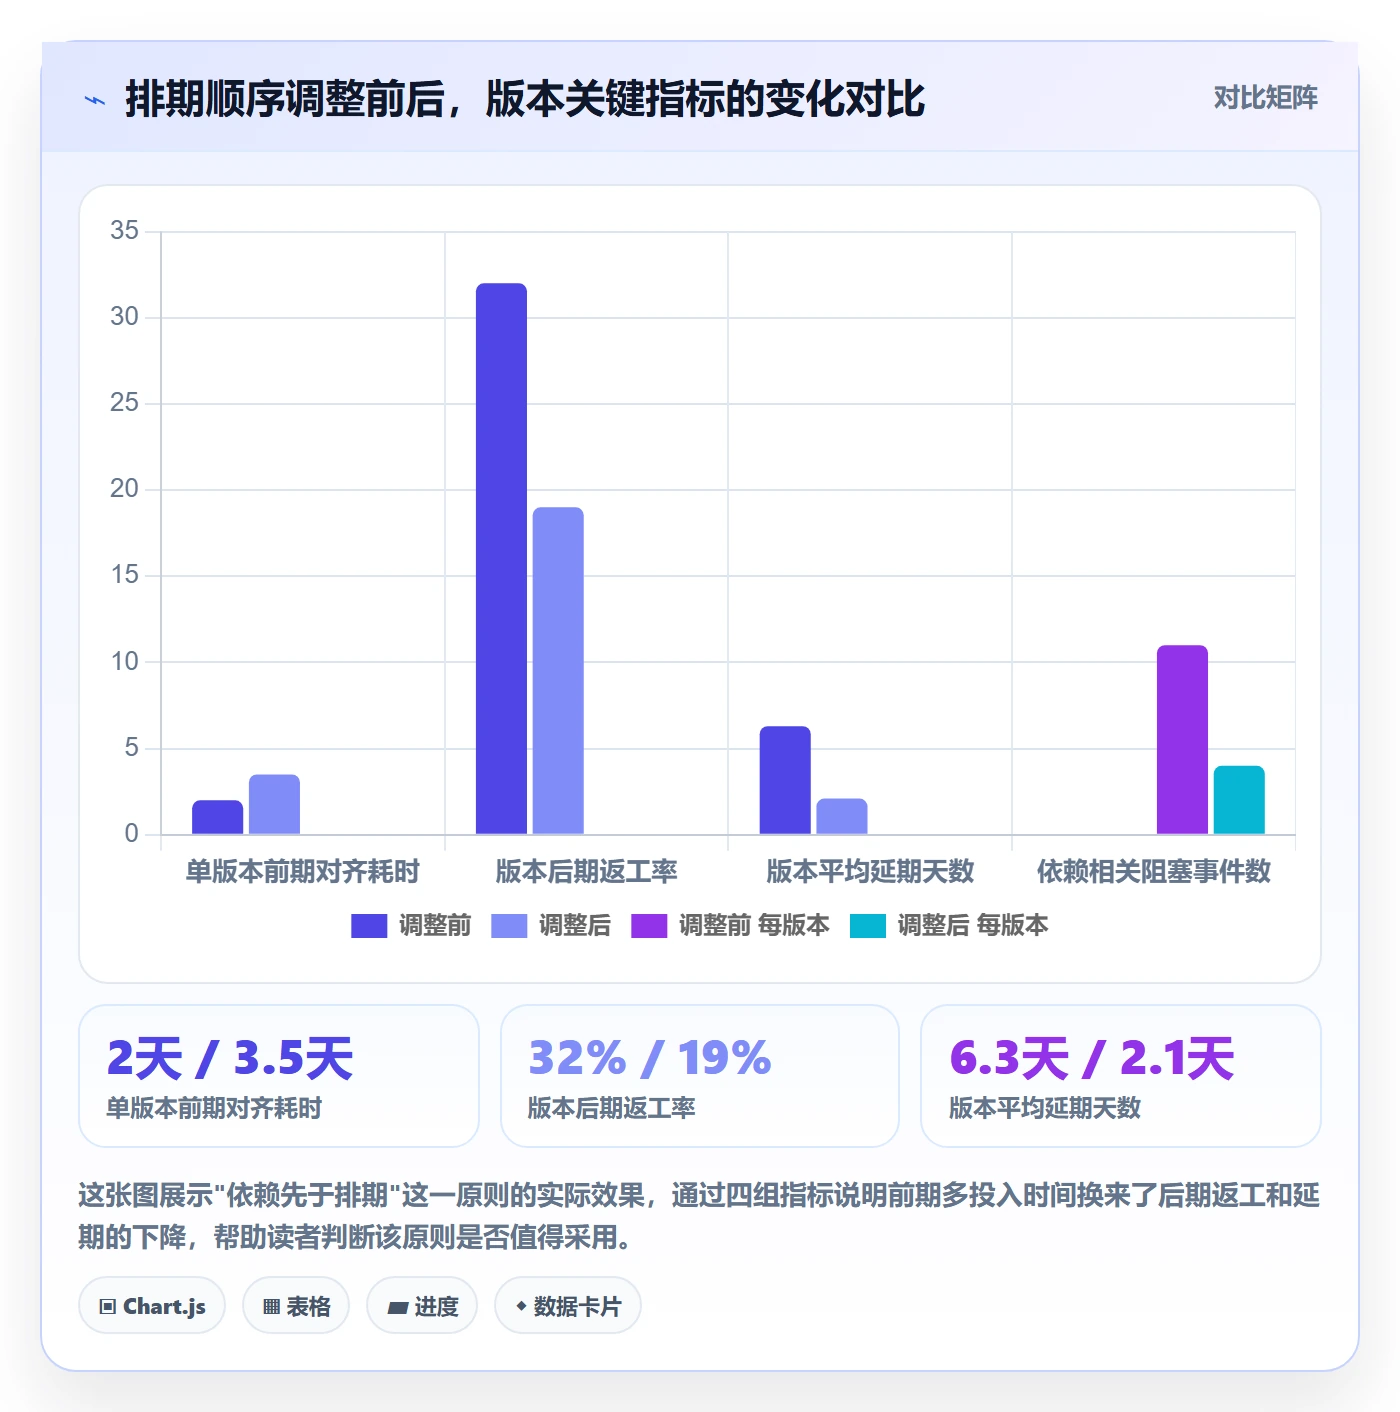This screenshot has width=1400, height=1412.
Task: Toggle the cyan 调整后 每版本 legend swatch
Action: [x=868, y=926]
